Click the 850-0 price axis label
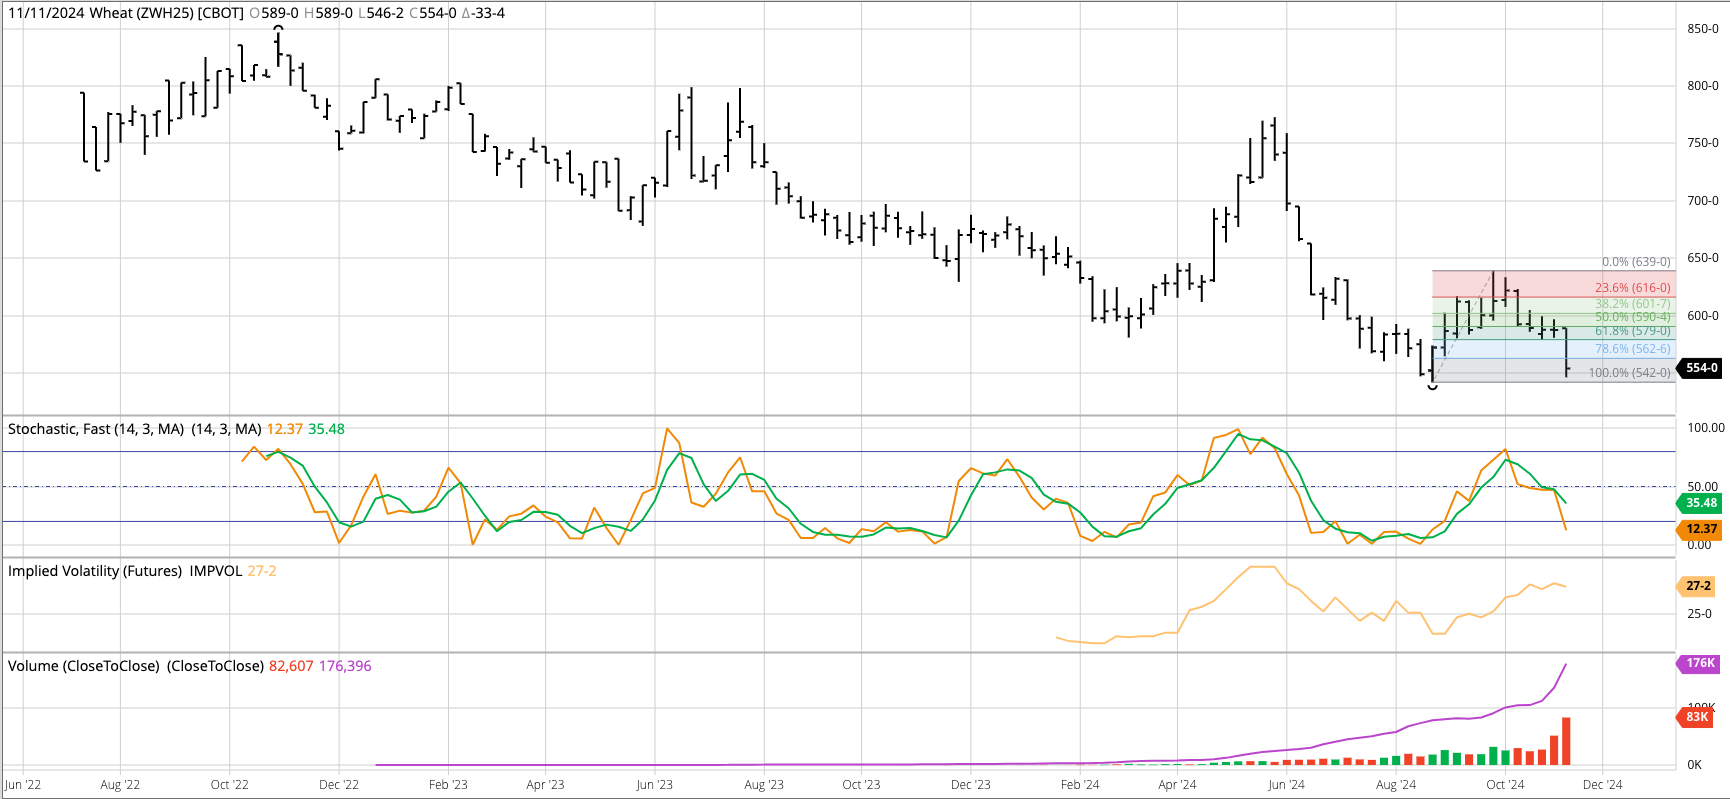Image resolution: width=1730 pixels, height=799 pixels. pyautogui.click(x=1703, y=29)
